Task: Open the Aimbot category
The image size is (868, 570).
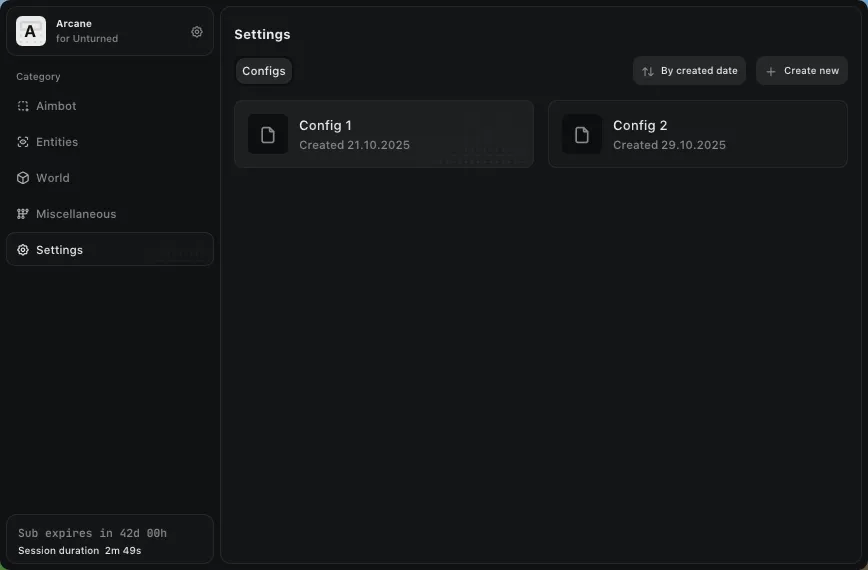Action: click(57, 106)
